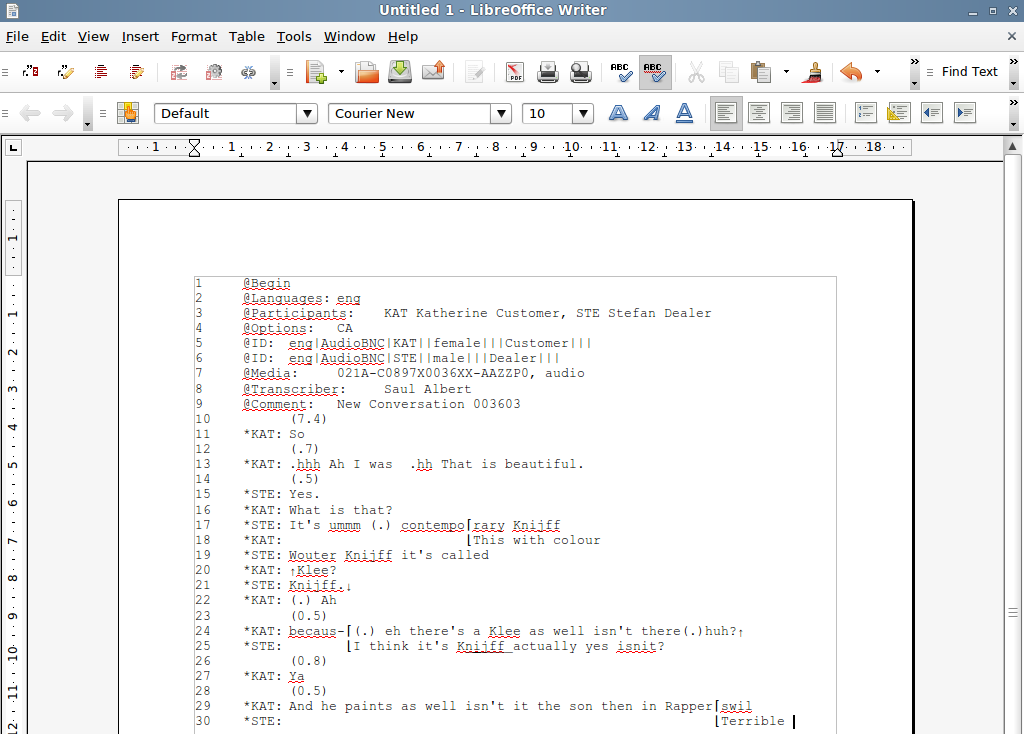Run spelling and grammar check
The image size is (1024, 734).
coord(621,72)
